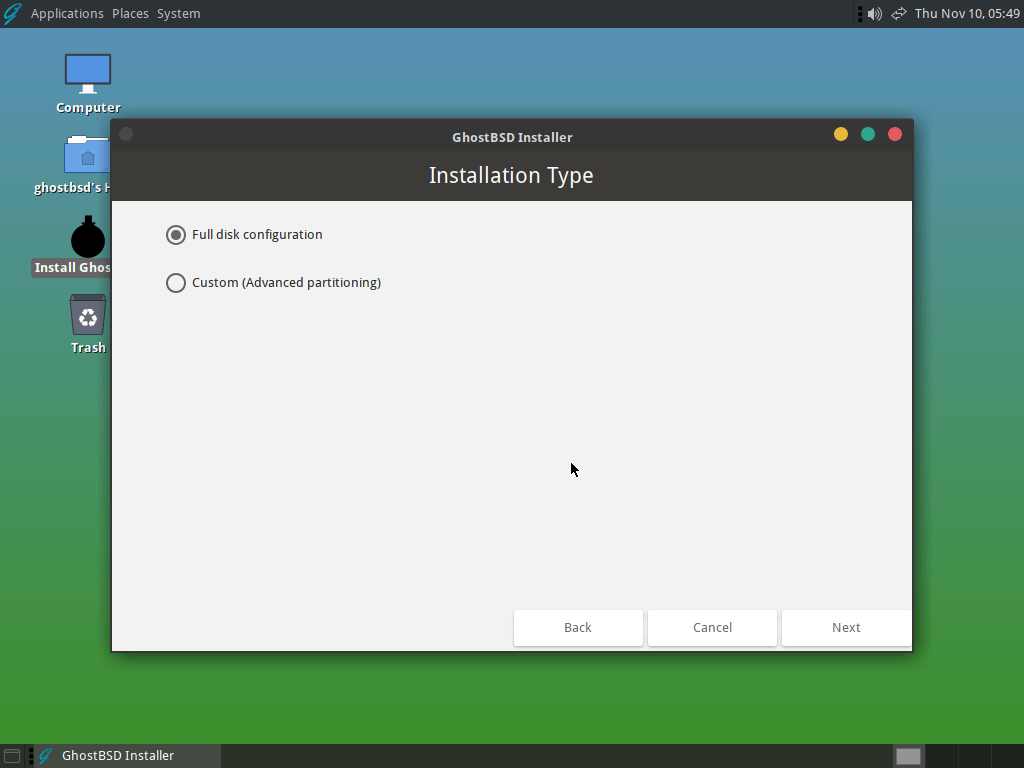
Task: Open the clock showing Thu Nov 10
Action: click(x=967, y=14)
